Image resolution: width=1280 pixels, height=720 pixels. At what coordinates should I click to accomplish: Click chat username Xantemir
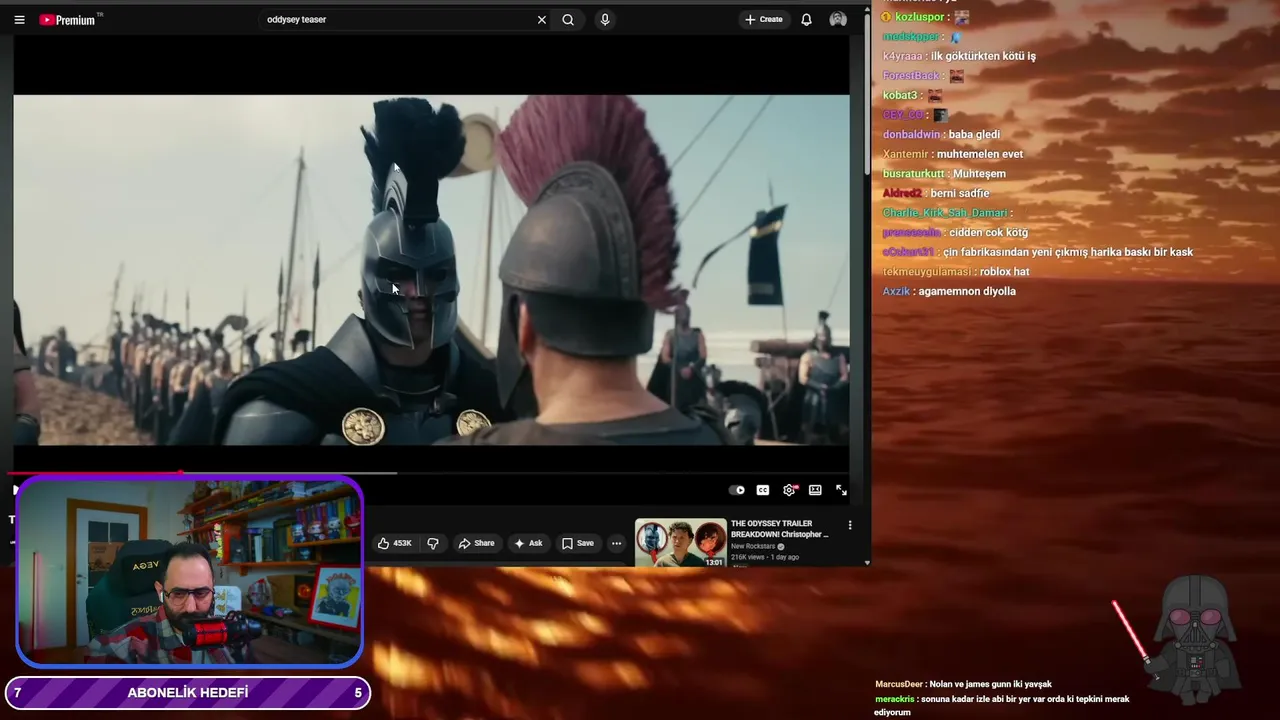[x=905, y=154]
